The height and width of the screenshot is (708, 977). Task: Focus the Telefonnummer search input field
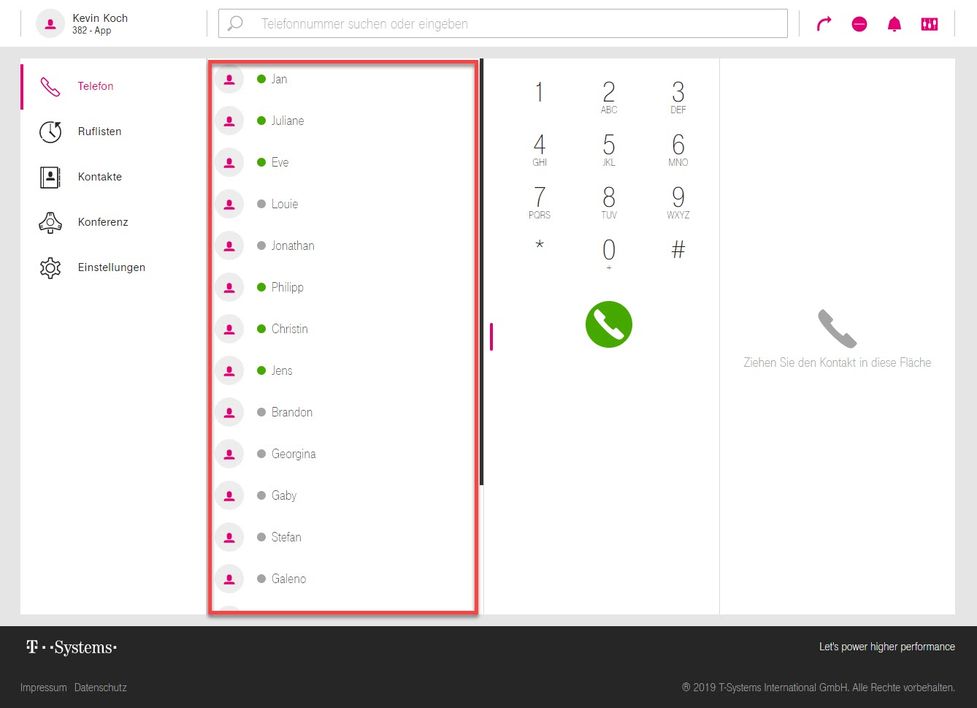[x=503, y=24]
